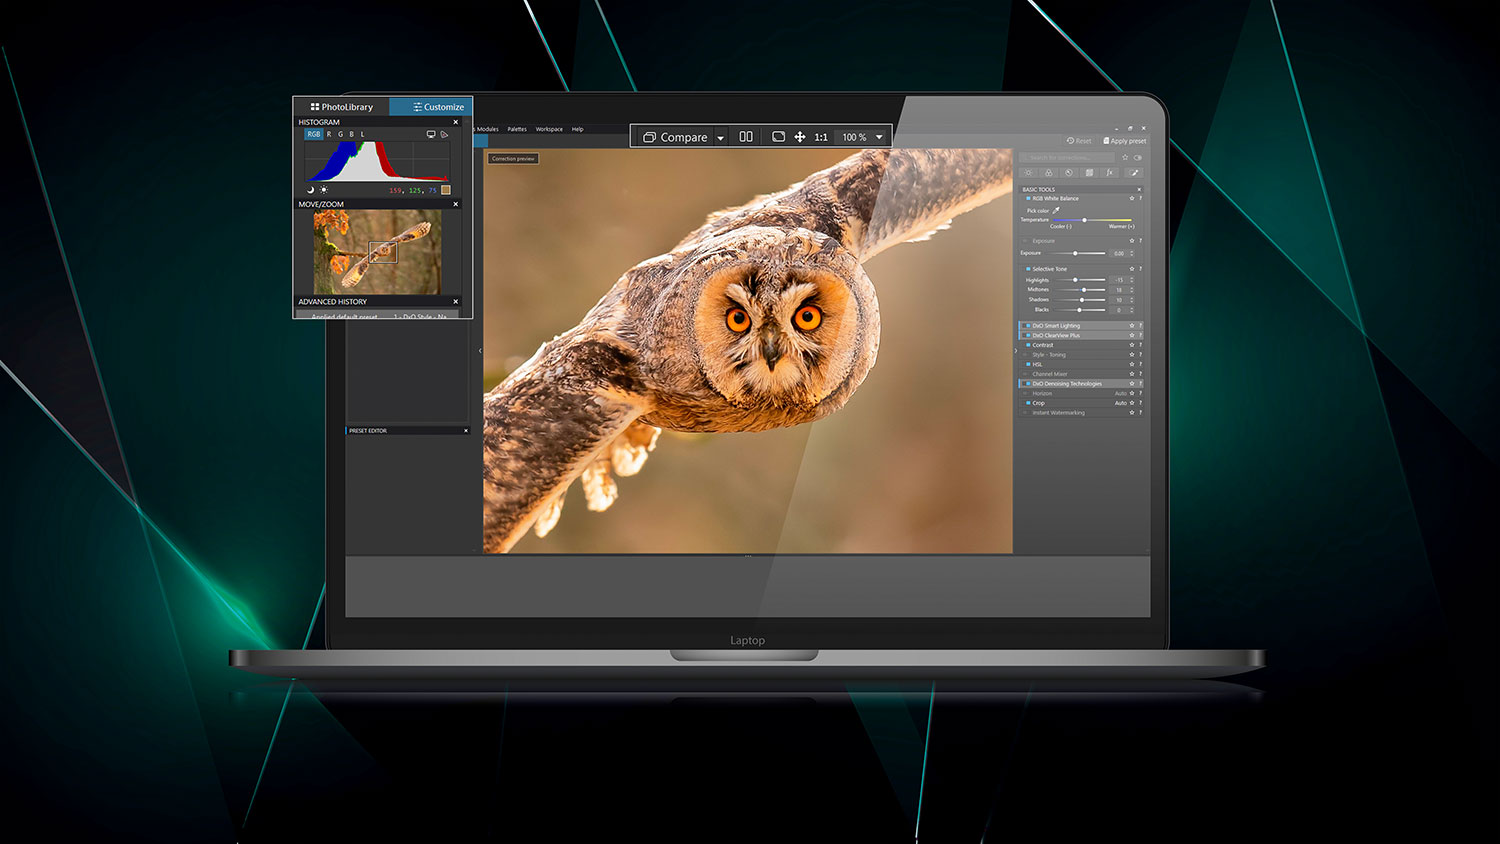Open the Help menu
This screenshot has width=1500, height=844.
coord(578,129)
